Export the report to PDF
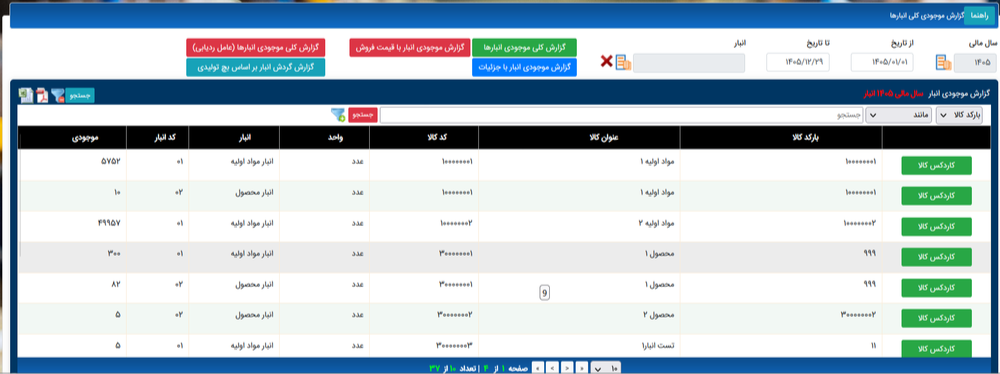The image size is (1000, 374). (x=42, y=96)
